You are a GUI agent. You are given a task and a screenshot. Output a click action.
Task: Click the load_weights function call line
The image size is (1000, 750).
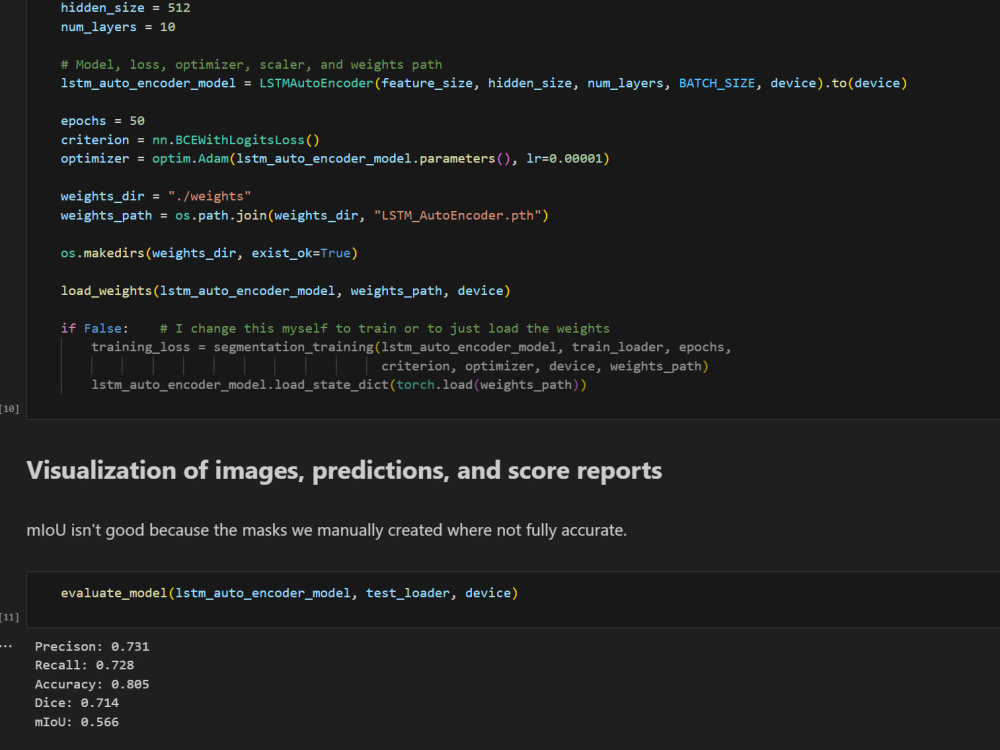pos(286,291)
